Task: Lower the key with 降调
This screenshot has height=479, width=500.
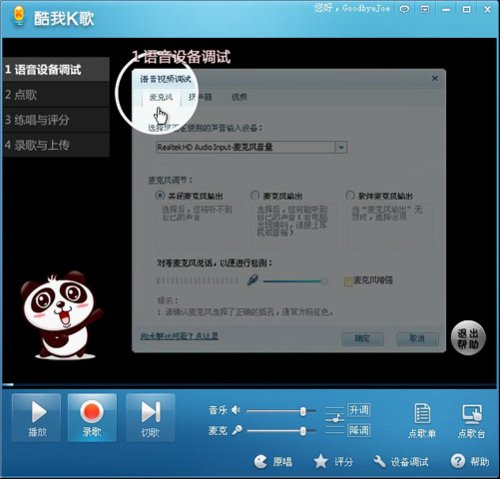Action: click(x=359, y=430)
